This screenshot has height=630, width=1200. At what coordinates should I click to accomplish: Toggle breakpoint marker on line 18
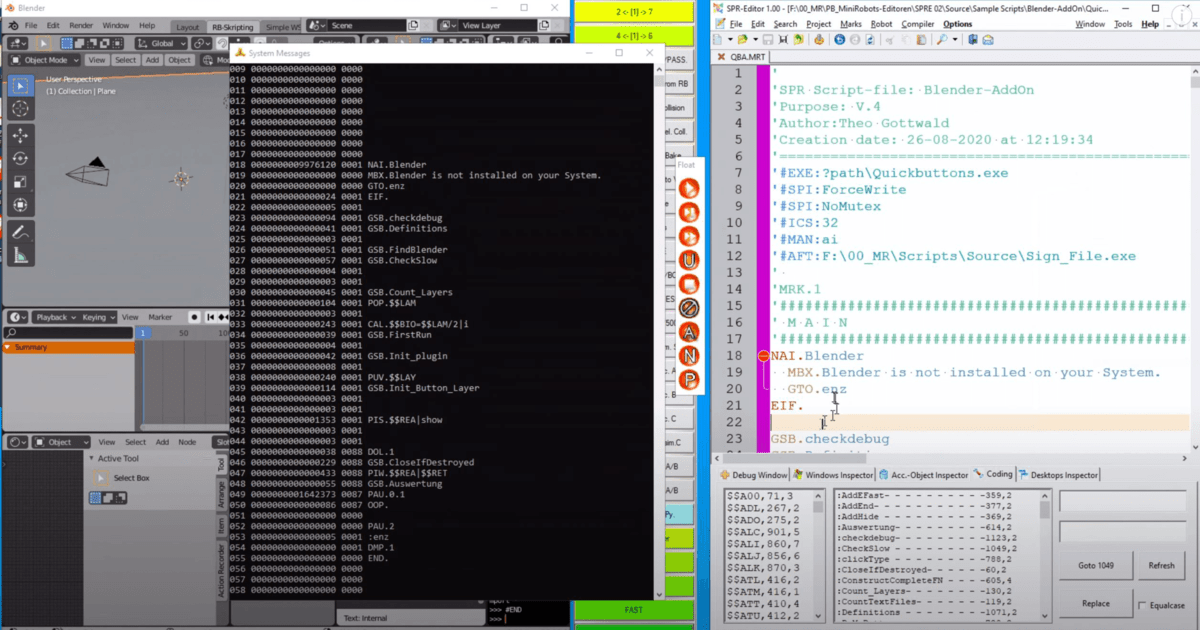(764, 356)
